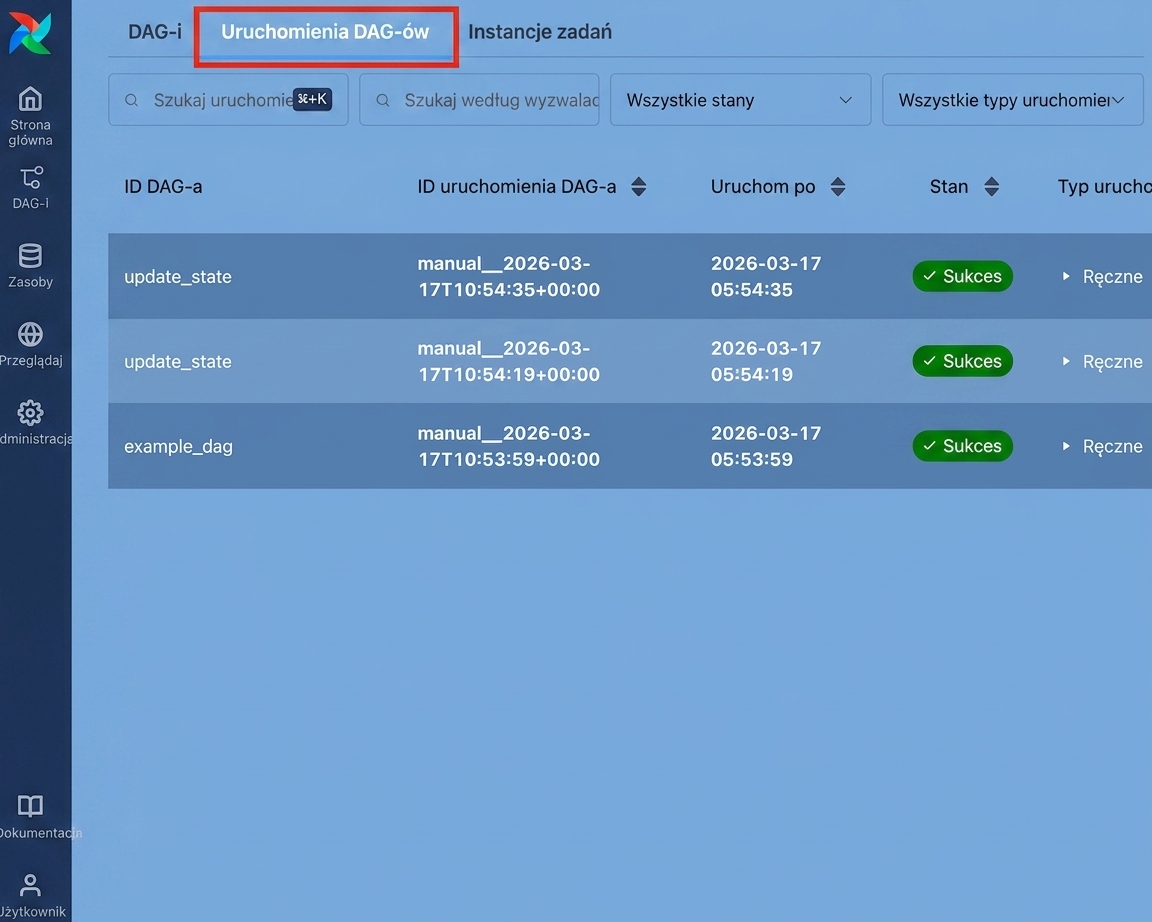Click Szukaj uruchomień search field

click(228, 100)
